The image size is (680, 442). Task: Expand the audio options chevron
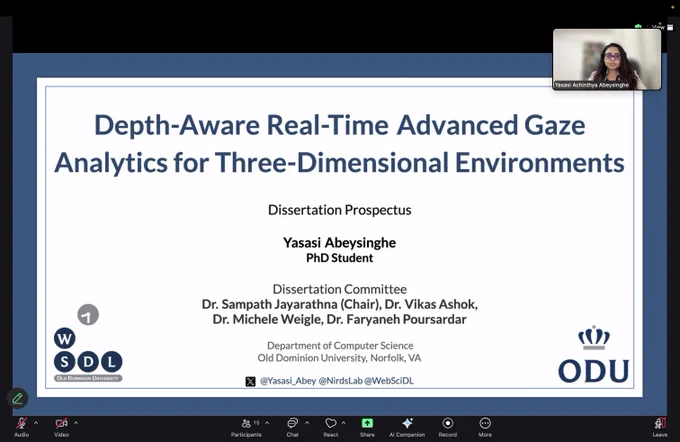point(36,423)
